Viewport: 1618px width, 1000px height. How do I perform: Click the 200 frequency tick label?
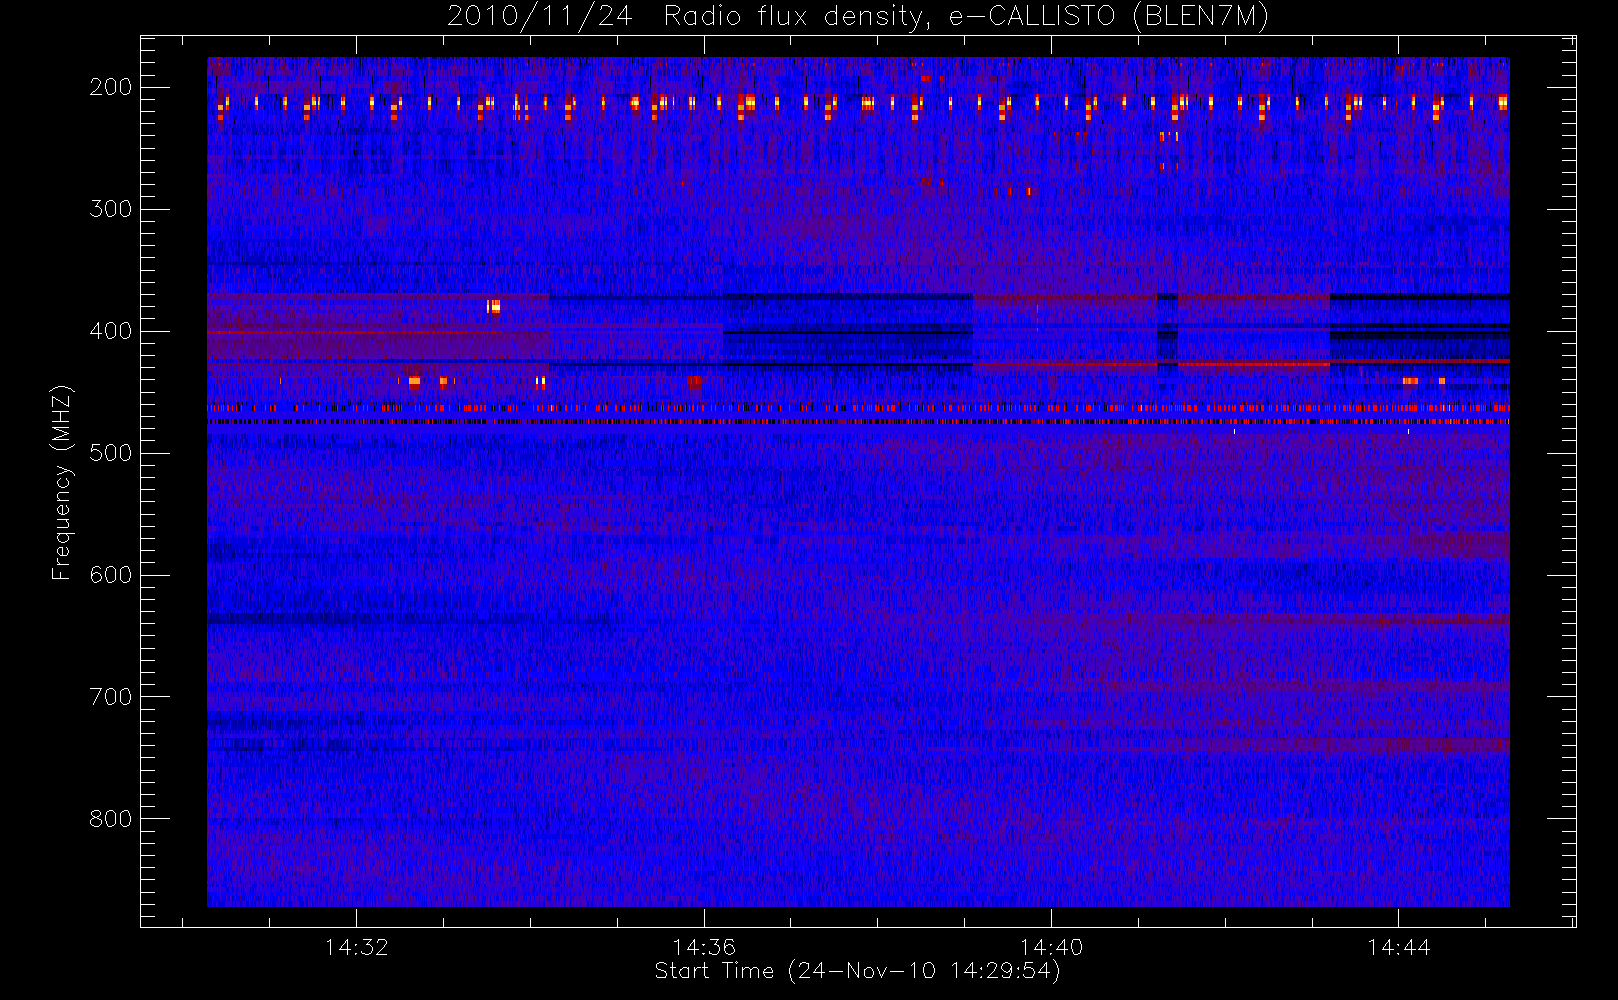pos(110,87)
